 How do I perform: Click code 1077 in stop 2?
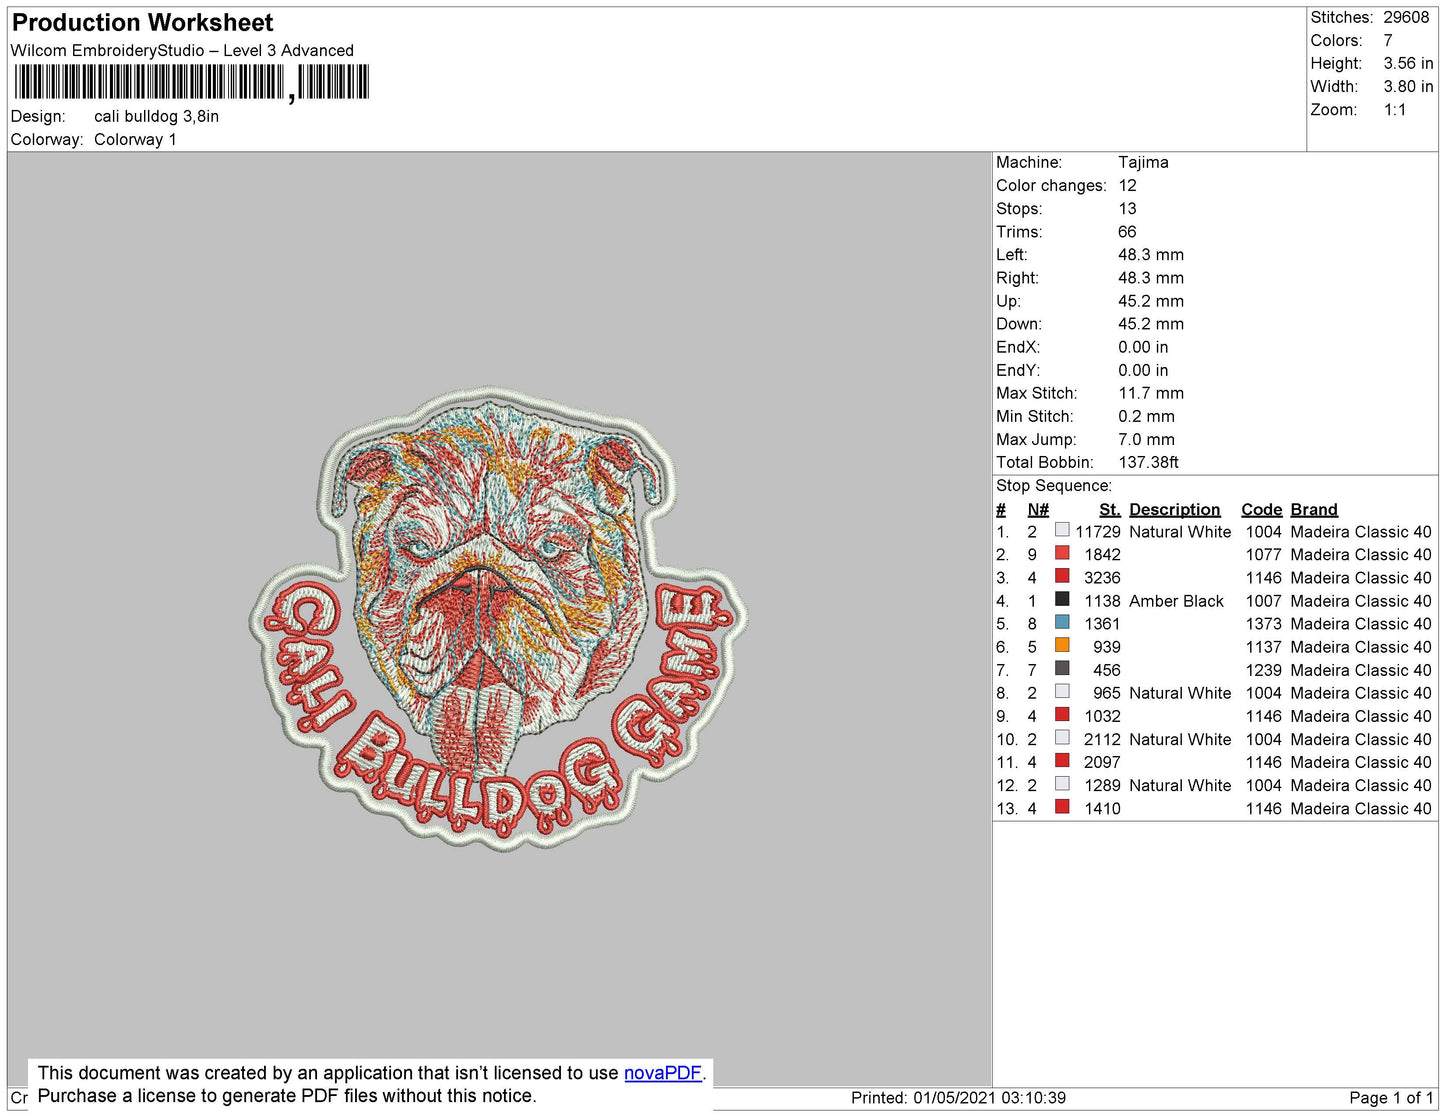pos(1263,555)
